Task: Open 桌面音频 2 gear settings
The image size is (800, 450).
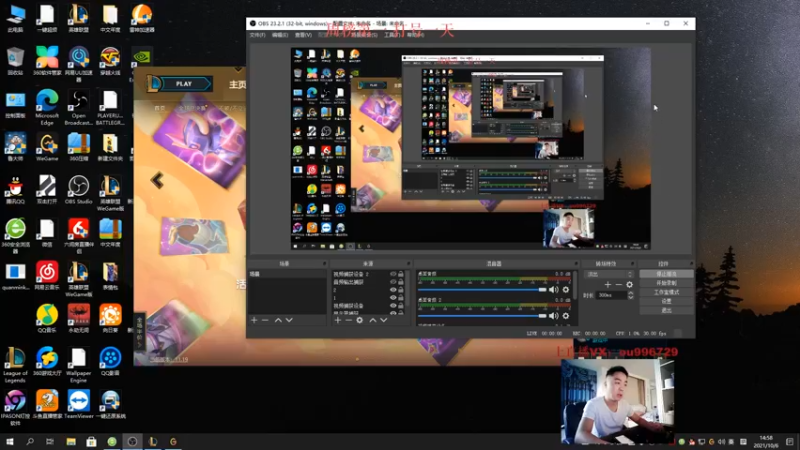Action: click(566, 316)
